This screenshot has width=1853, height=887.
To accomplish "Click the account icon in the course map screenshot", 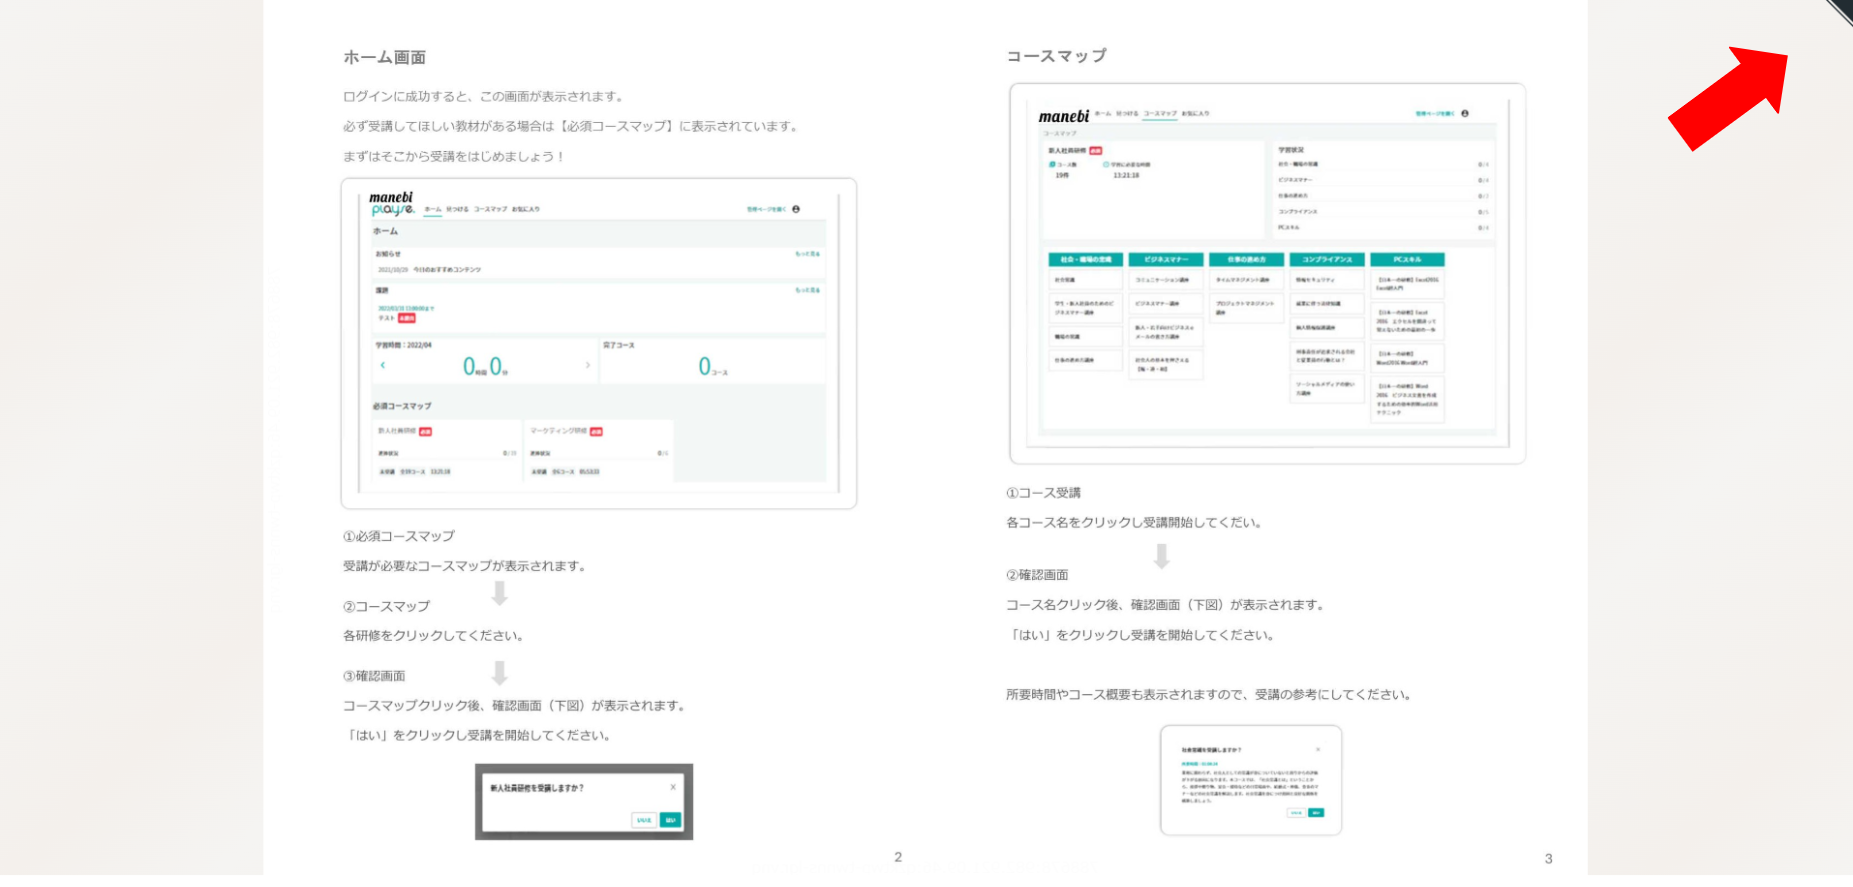I will 1465,114.
